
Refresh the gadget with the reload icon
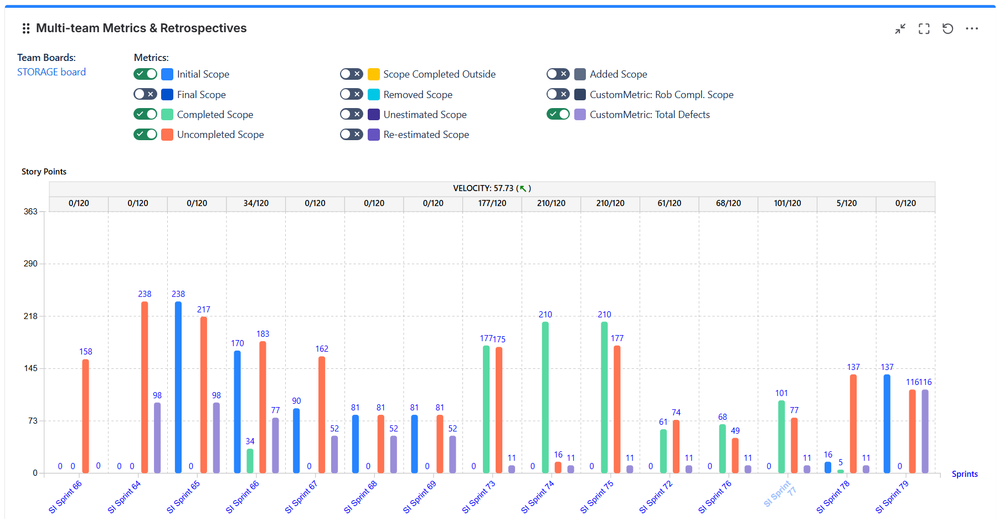click(x=948, y=29)
